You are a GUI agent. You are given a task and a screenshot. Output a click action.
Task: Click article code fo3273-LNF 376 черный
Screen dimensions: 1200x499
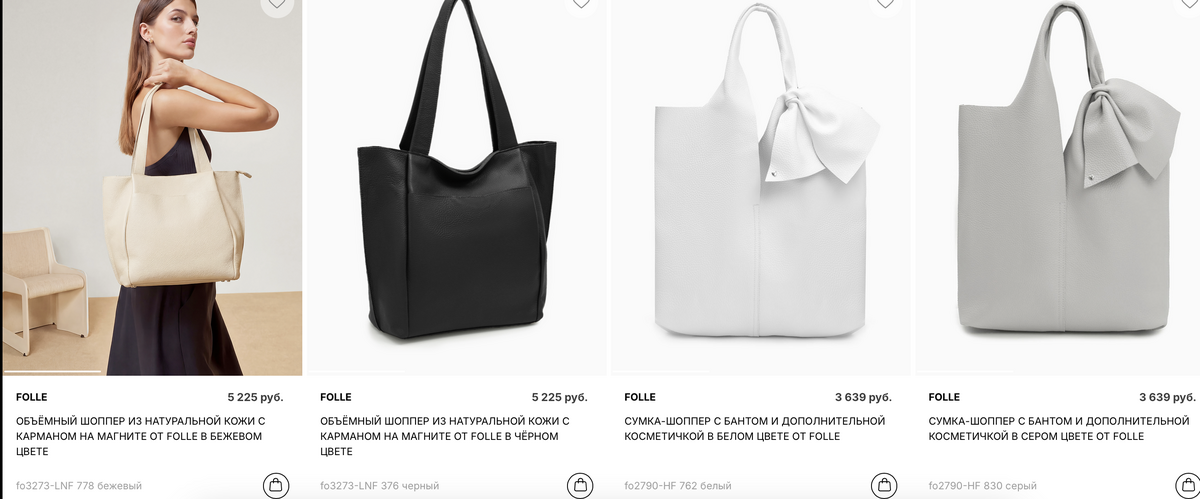(x=380, y=486)
